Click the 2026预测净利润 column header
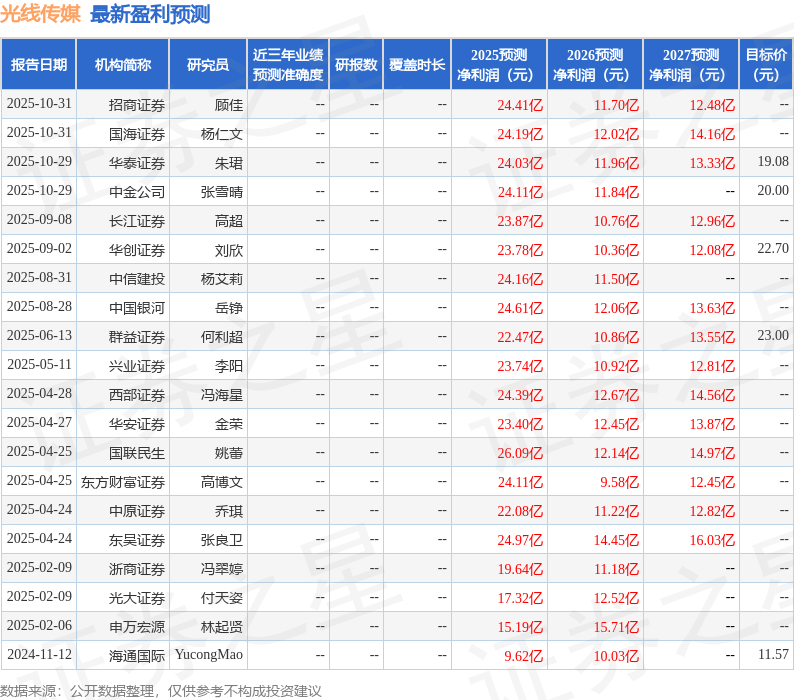 (595, 65)
